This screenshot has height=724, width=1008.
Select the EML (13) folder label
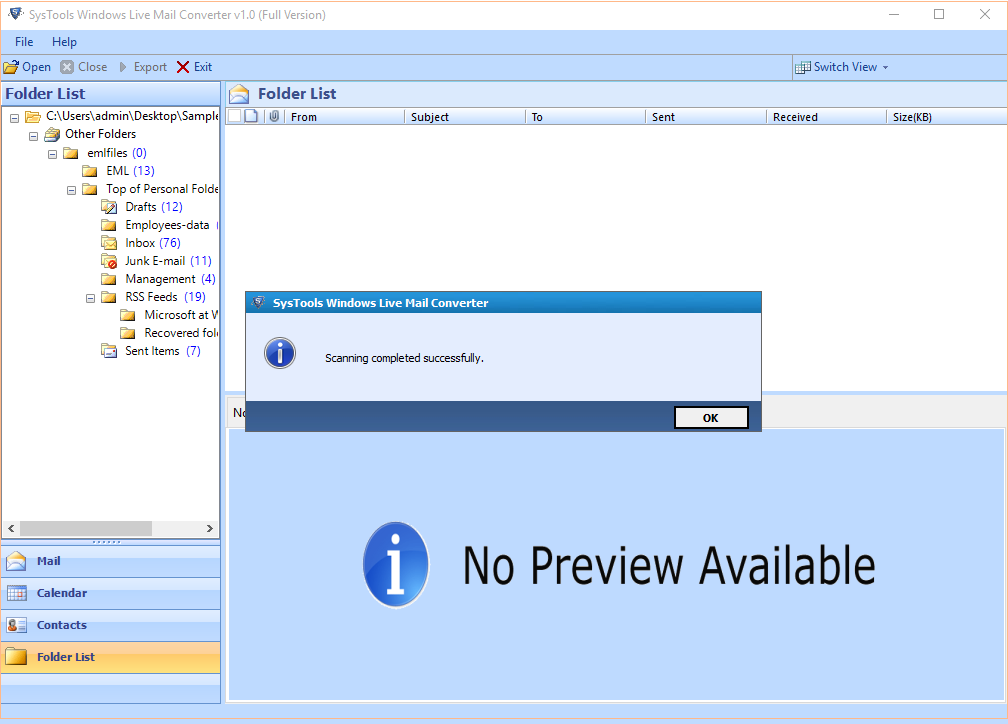pyautogui.click(x=130, y=171)
